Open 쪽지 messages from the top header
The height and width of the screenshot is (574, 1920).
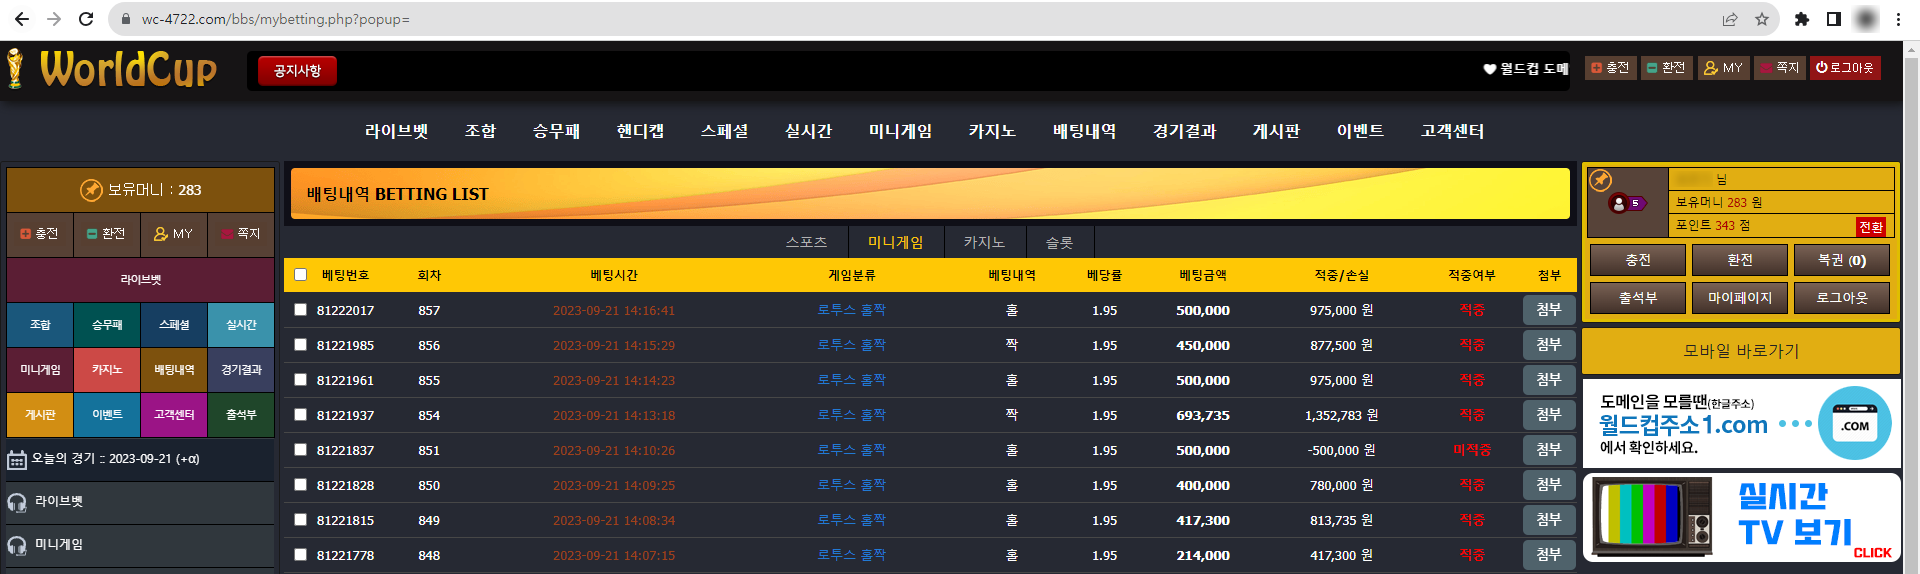click(x=1779, y=68)
